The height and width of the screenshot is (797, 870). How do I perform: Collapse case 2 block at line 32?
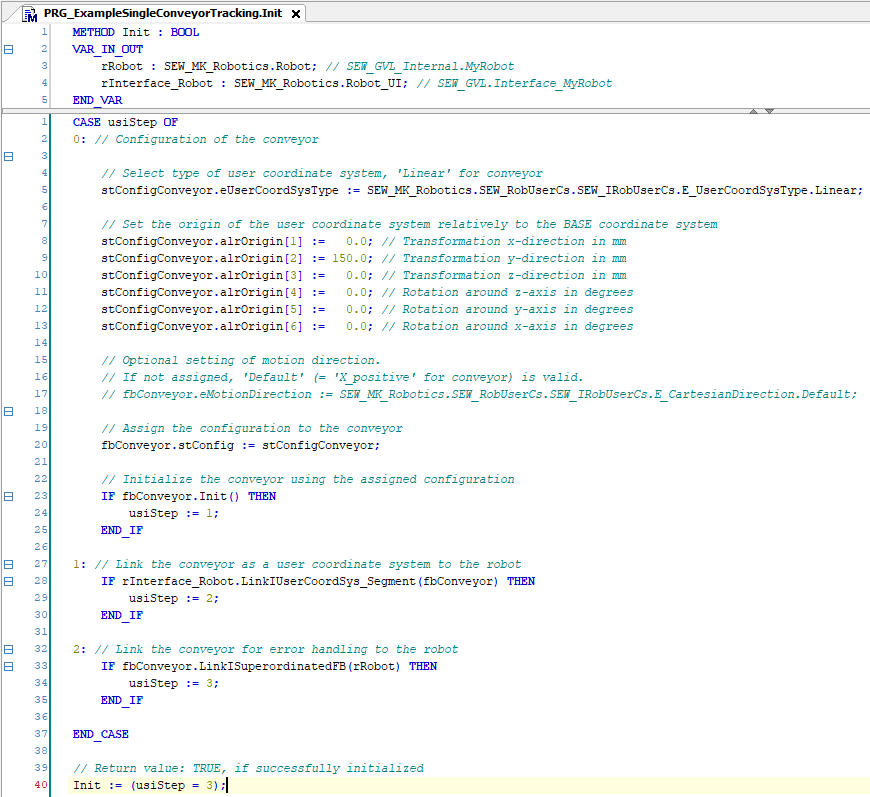pyautogui.click(x=9, y=649)
